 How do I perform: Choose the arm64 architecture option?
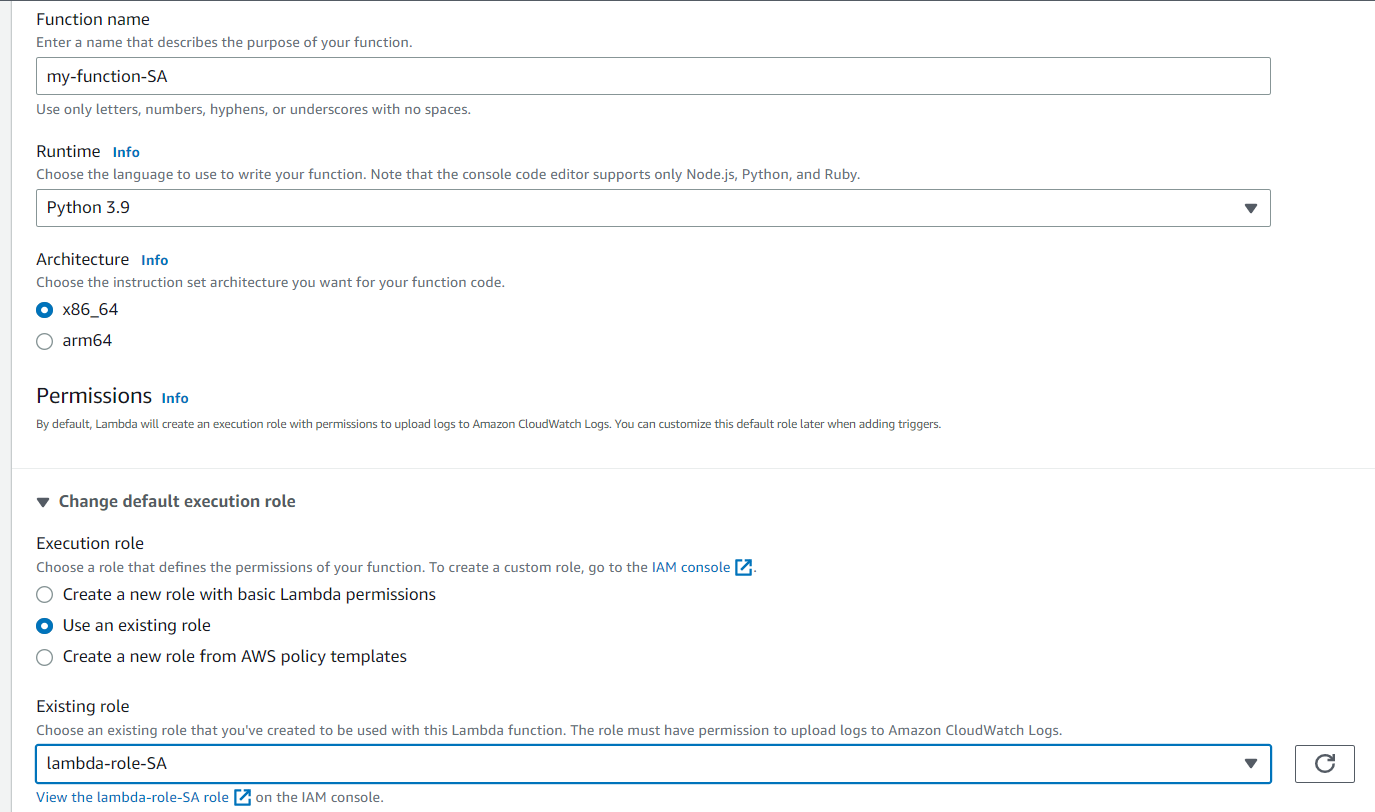tap(44, 341)
